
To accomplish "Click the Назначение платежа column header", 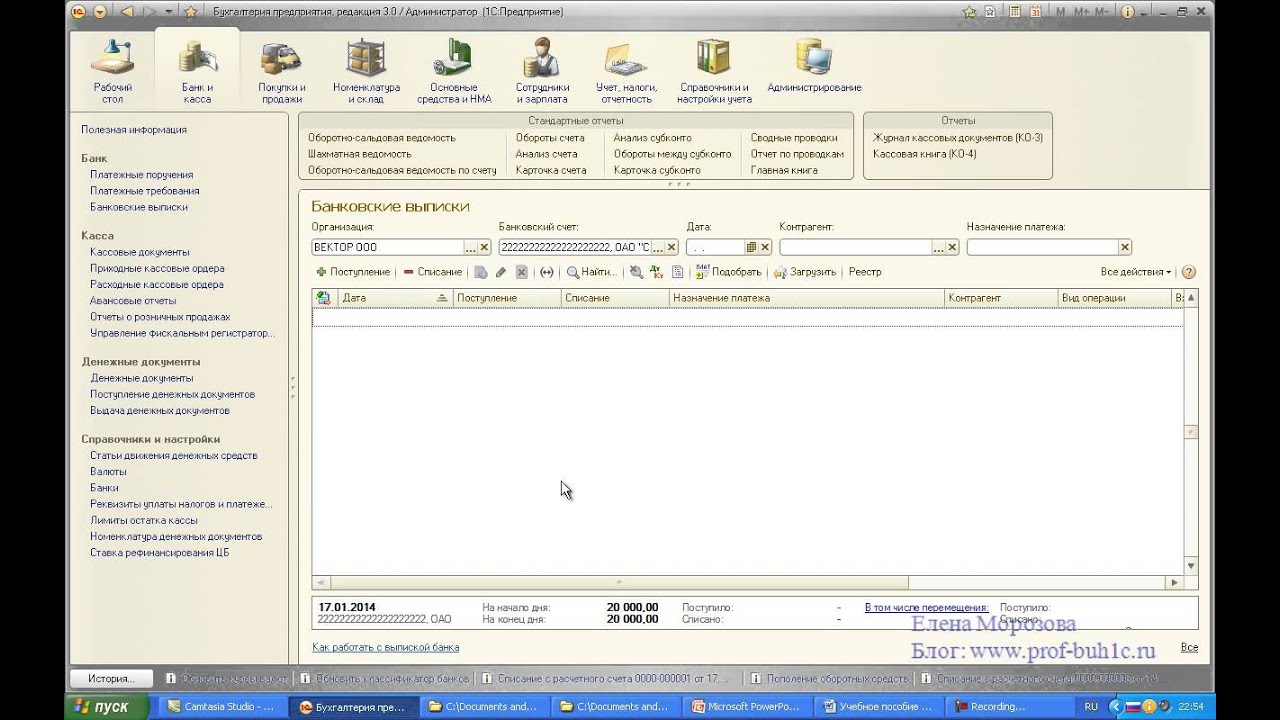I will coord(807,298).
